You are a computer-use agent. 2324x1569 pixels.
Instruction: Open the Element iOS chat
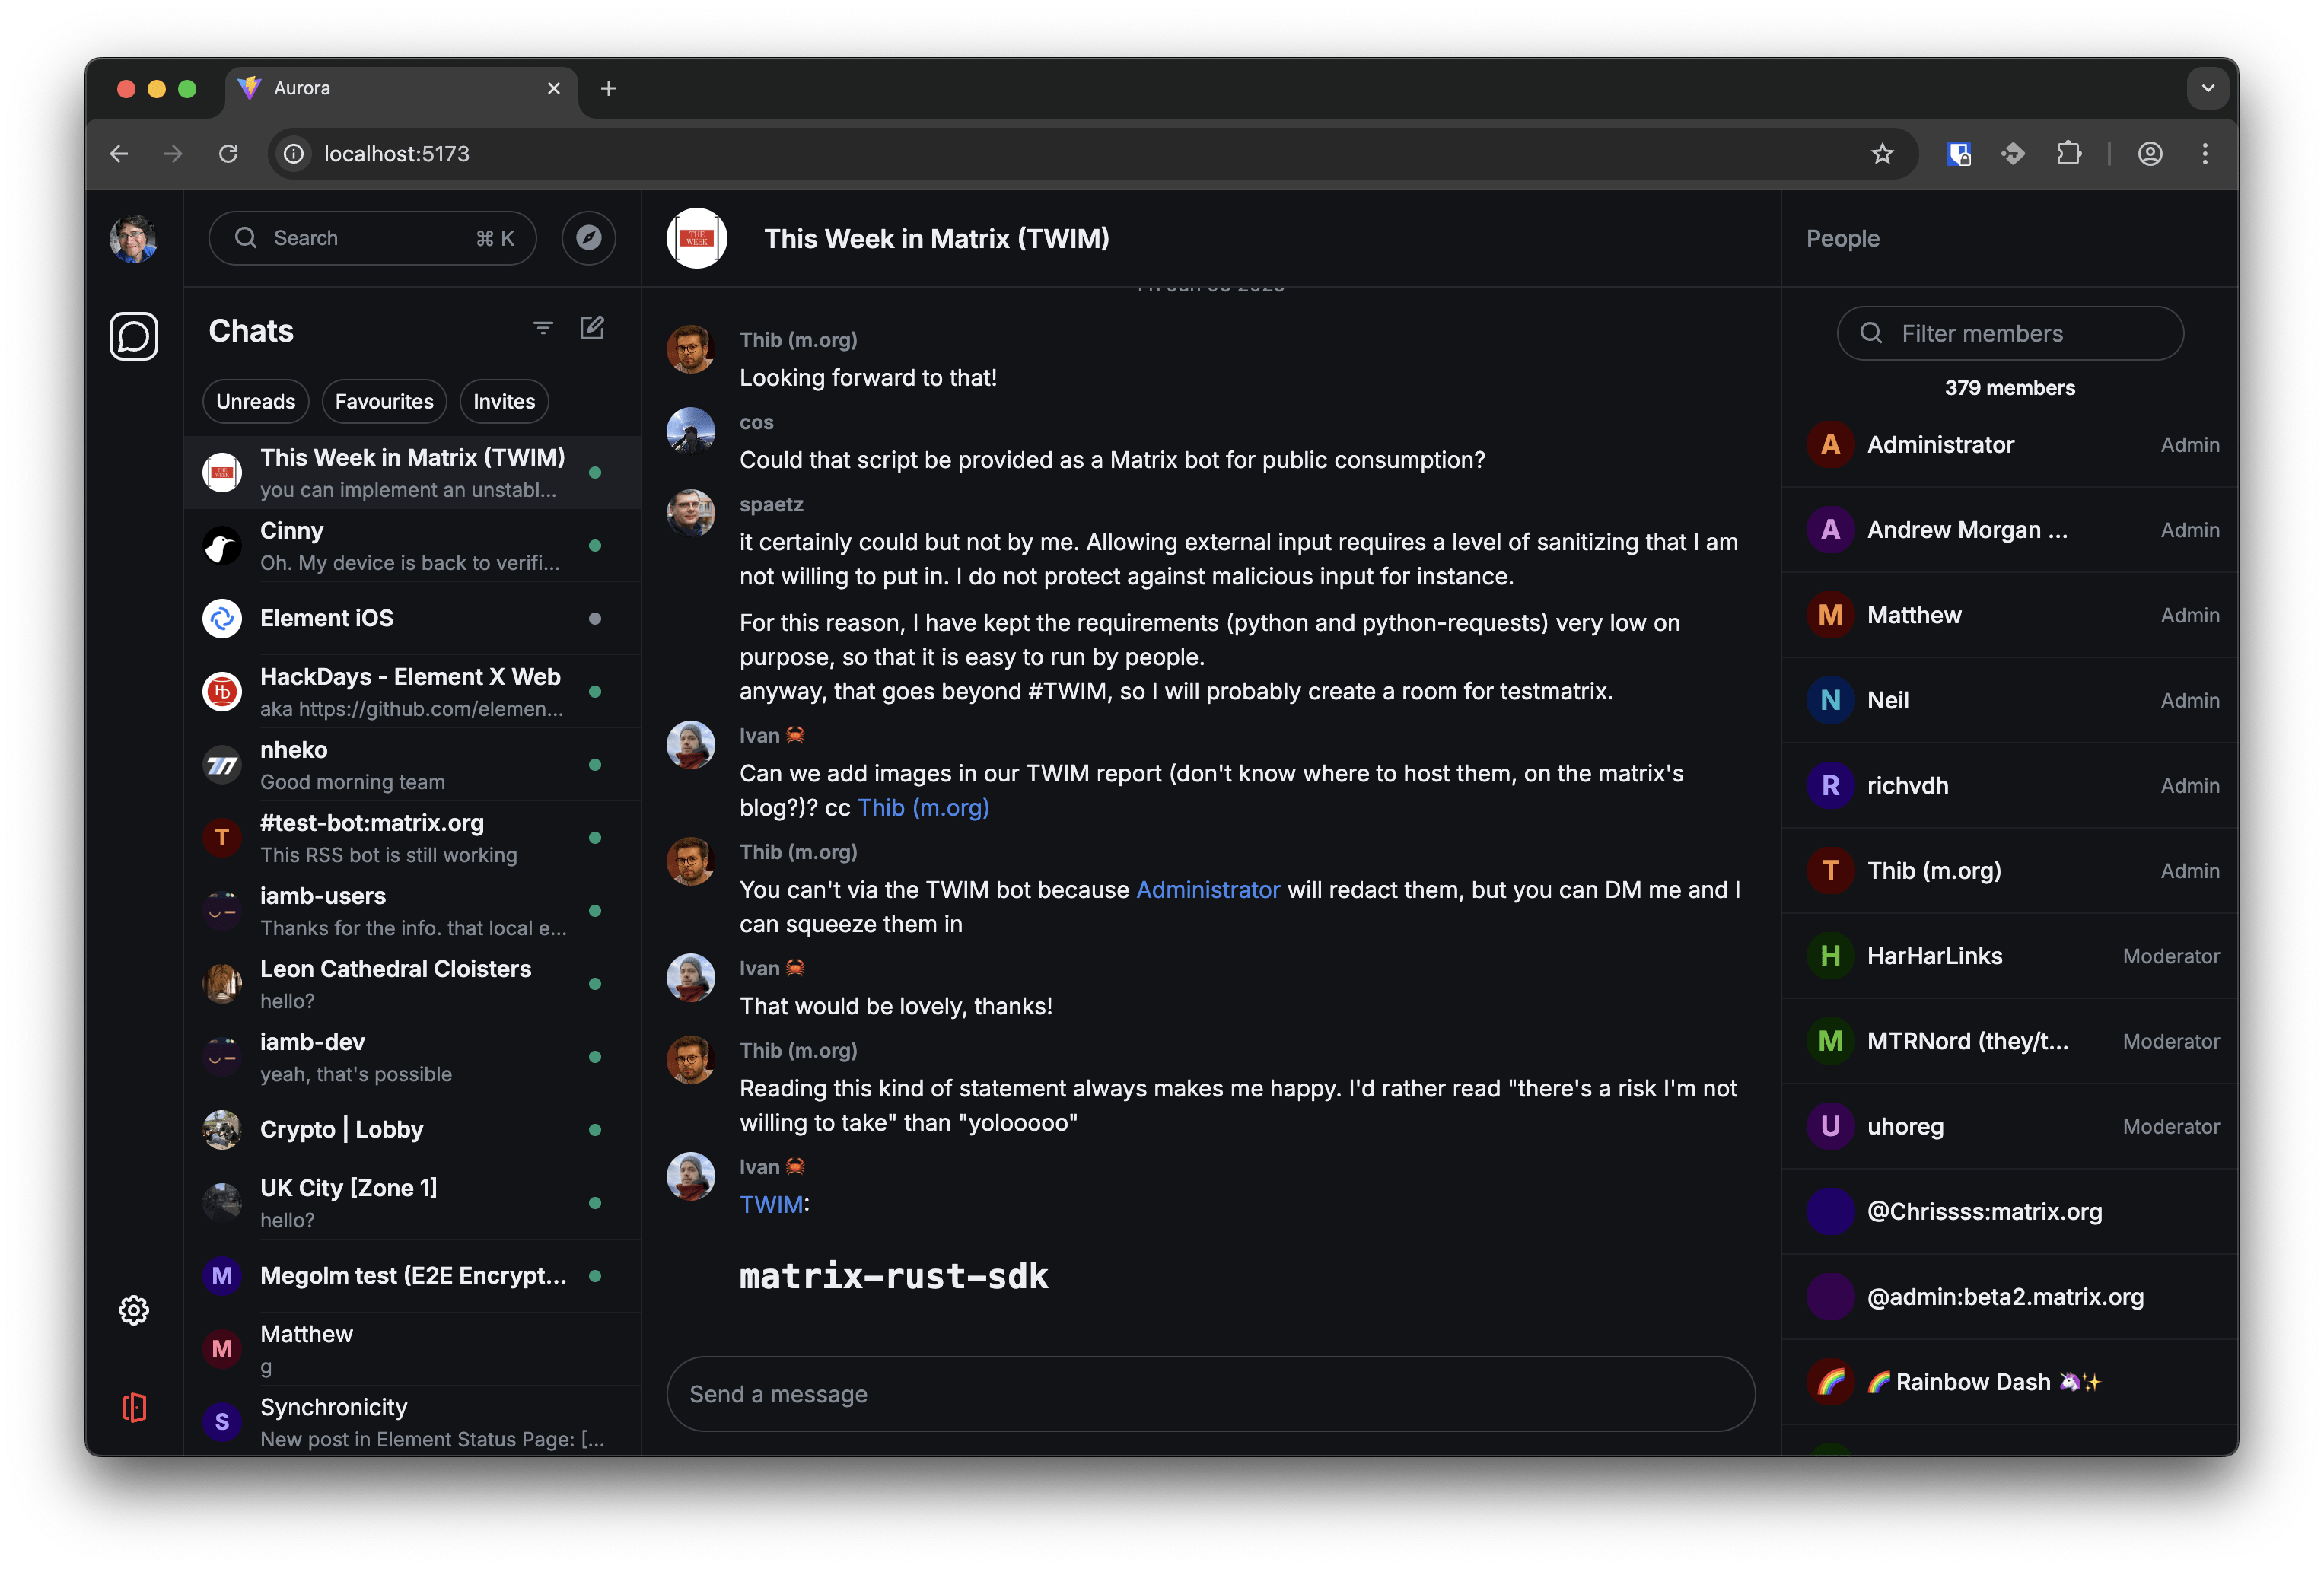[412, 619]
